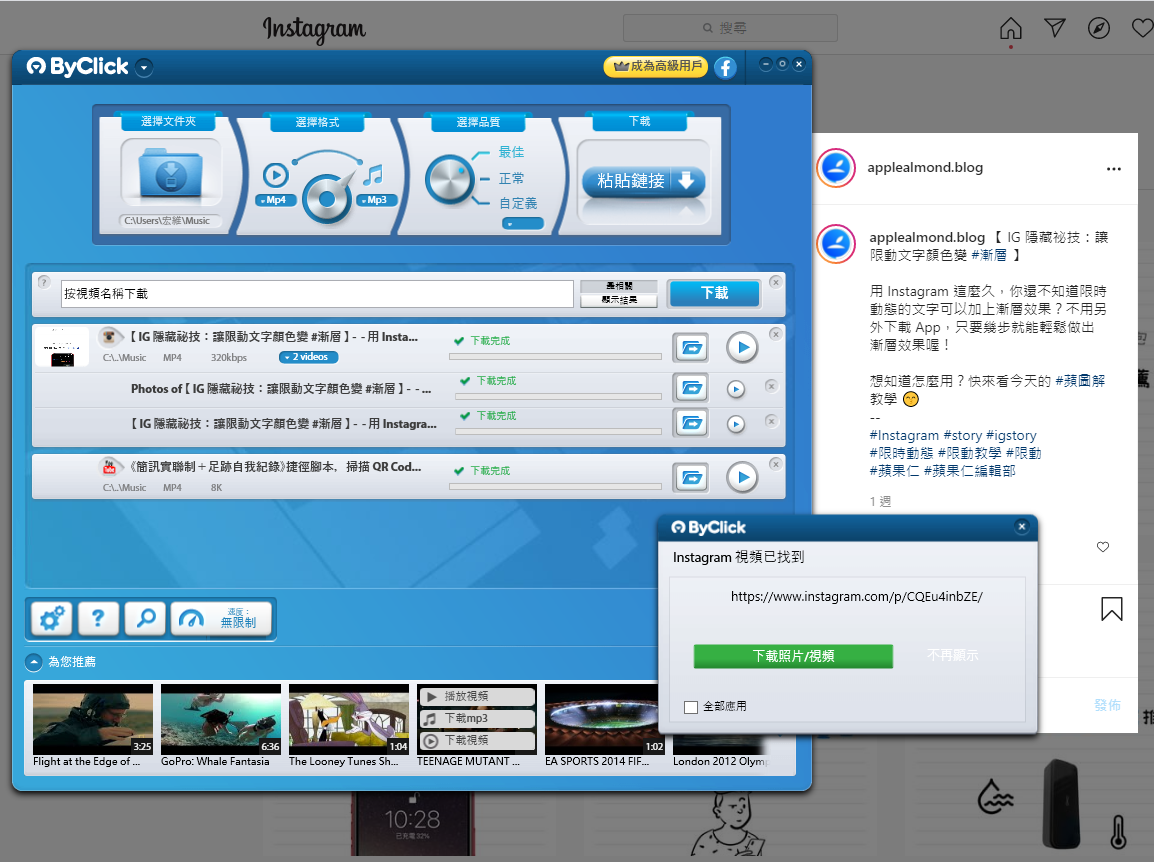Open the three-dot options on applealmond.blog post
Screen dimensions: 1154x862
coord(1114,169)
